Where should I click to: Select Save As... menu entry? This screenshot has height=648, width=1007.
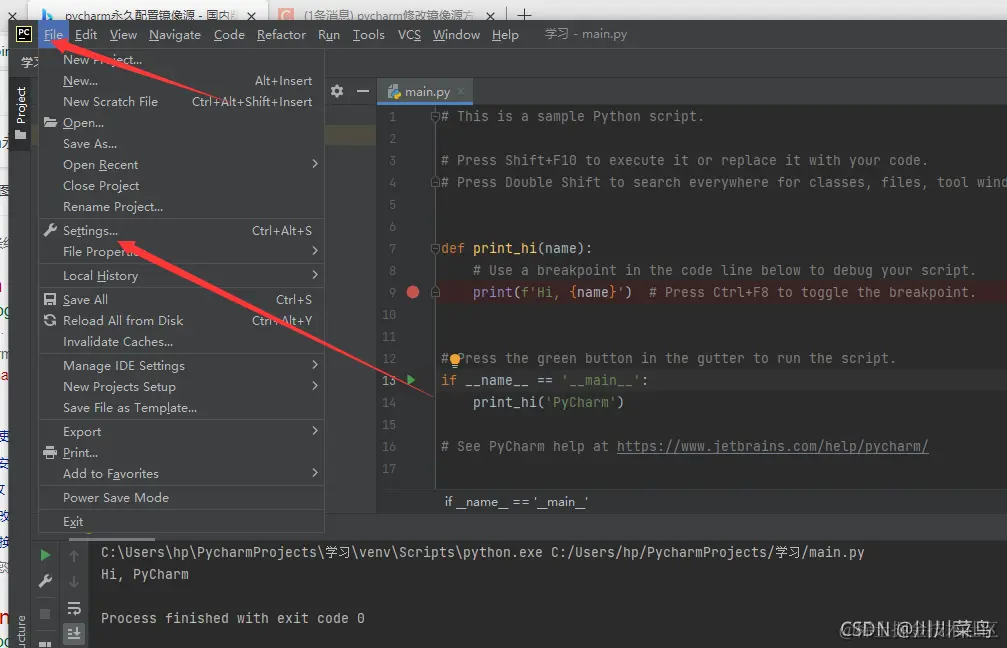181,143
